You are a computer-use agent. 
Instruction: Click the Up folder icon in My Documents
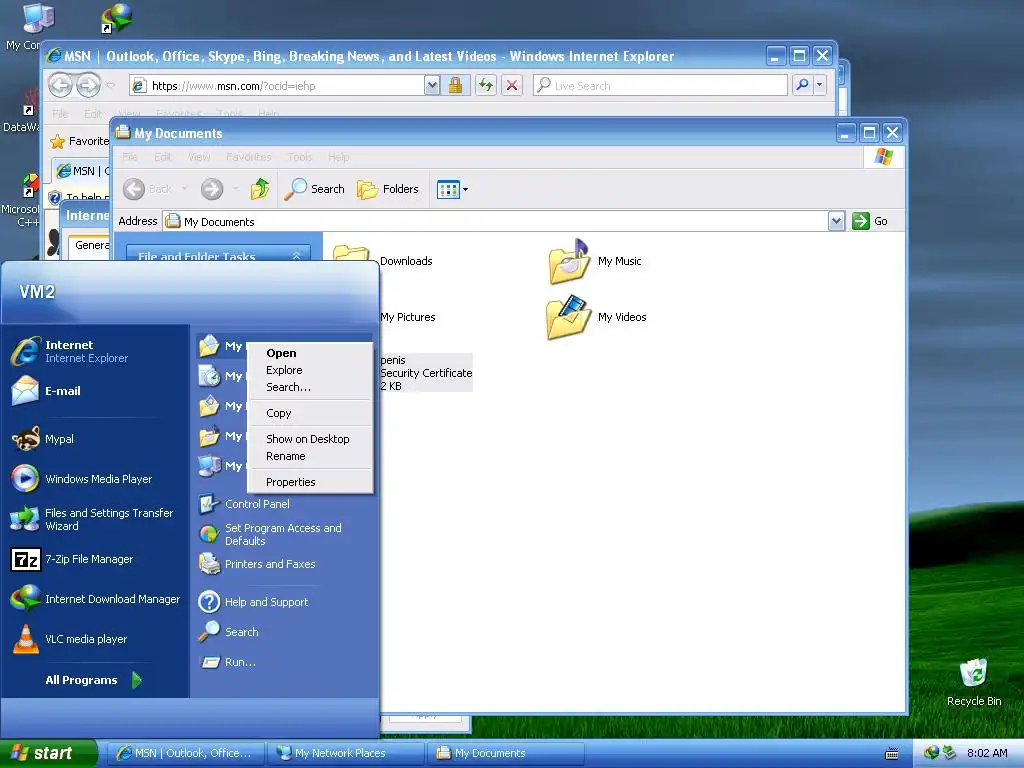tap(260, 189)
